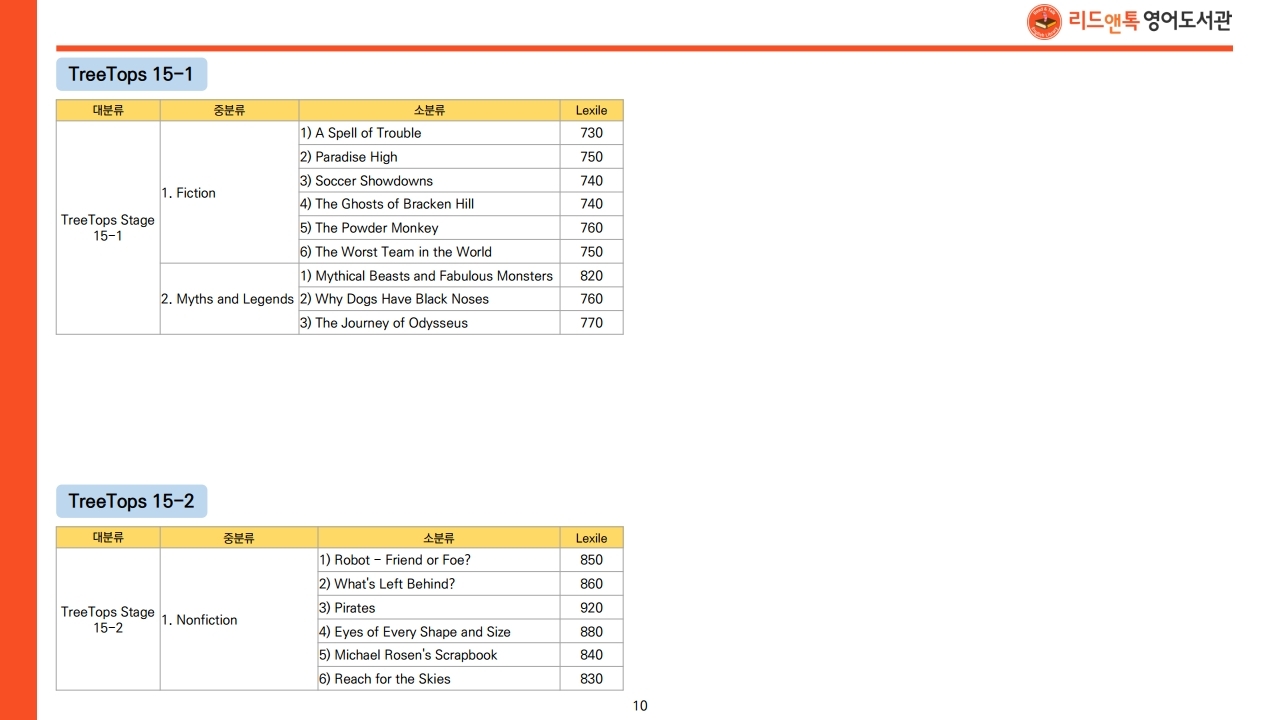Select the 'Myths and Legends' category cell
This screenshot has height=720, width=1280.
pyautogui.click(x=228, y=299)
